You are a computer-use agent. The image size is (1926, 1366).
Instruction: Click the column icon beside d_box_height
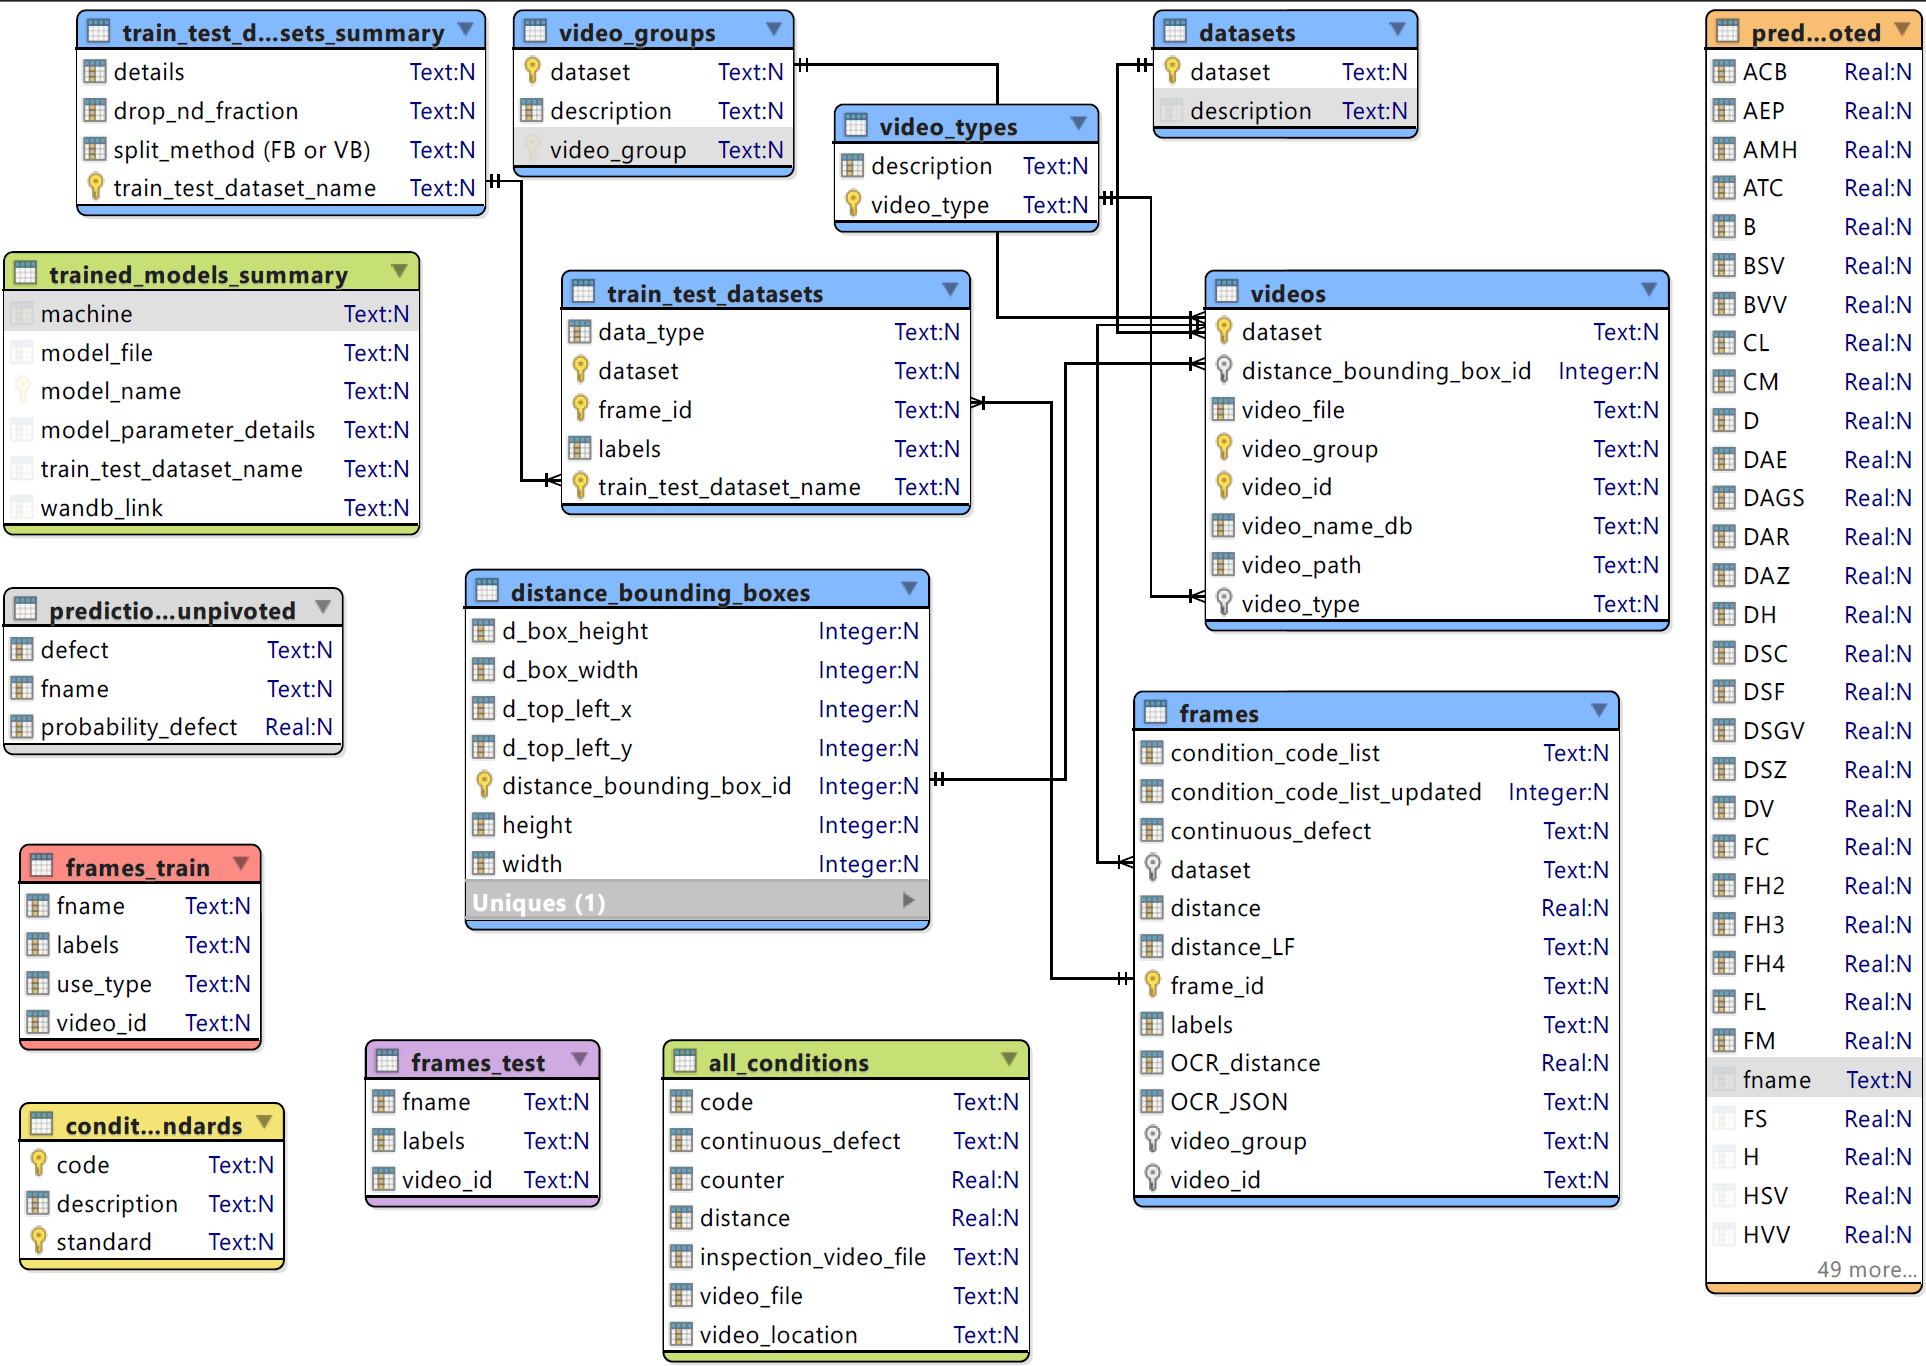(484, 630)
